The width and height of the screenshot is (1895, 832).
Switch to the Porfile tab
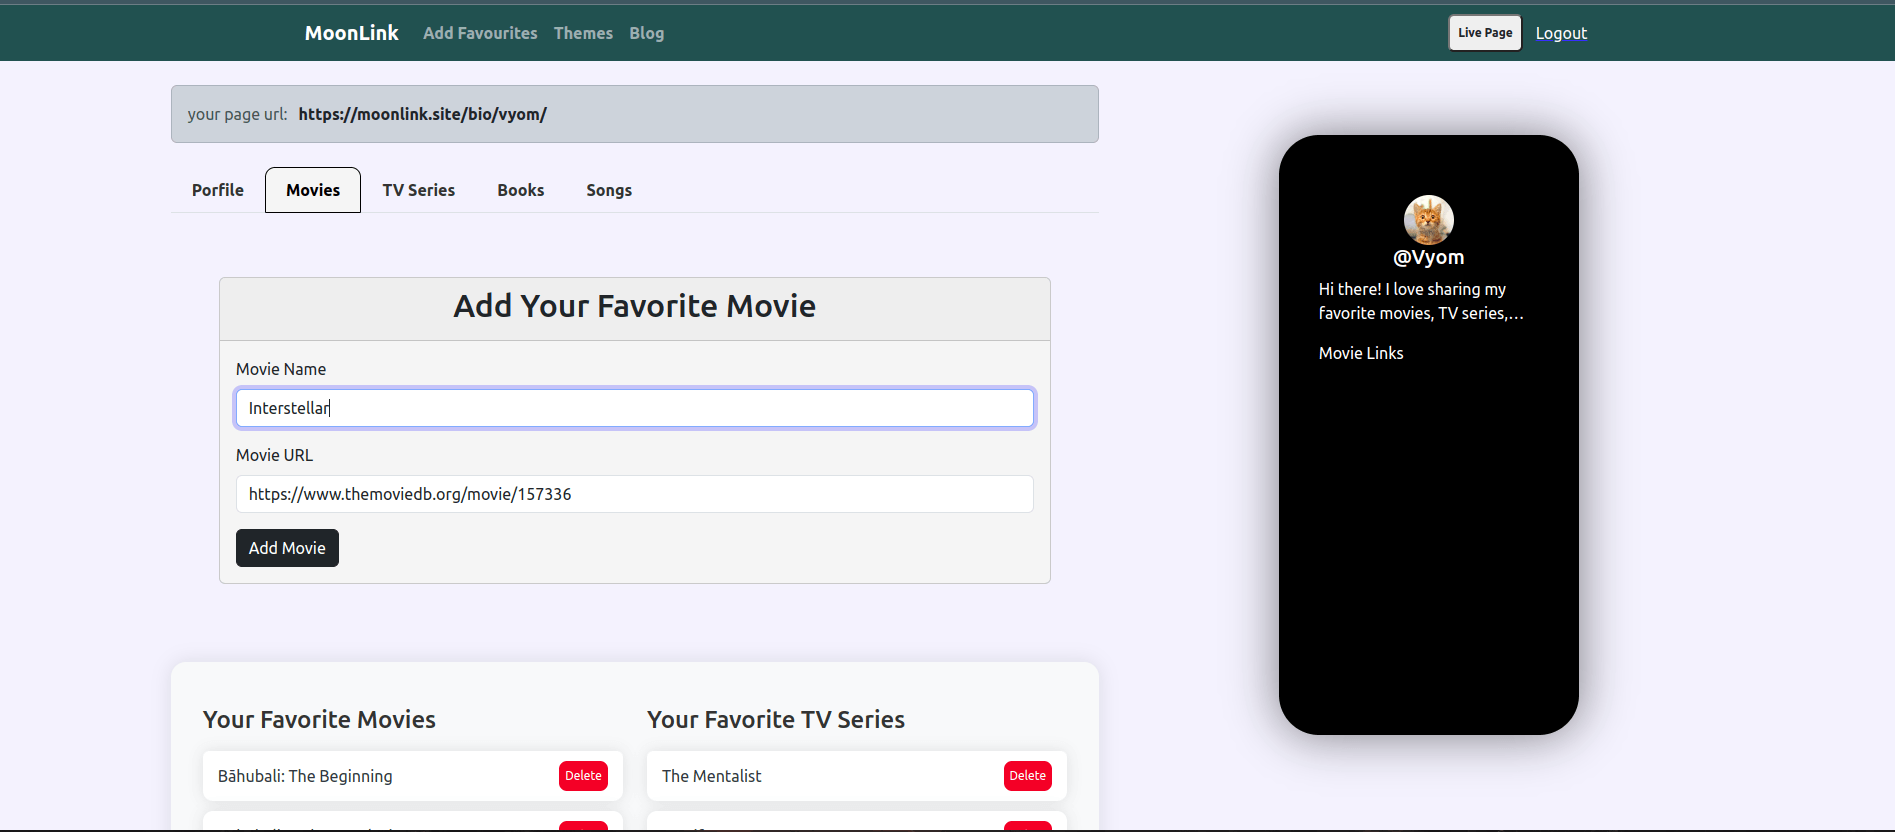(x=217, y=190)
